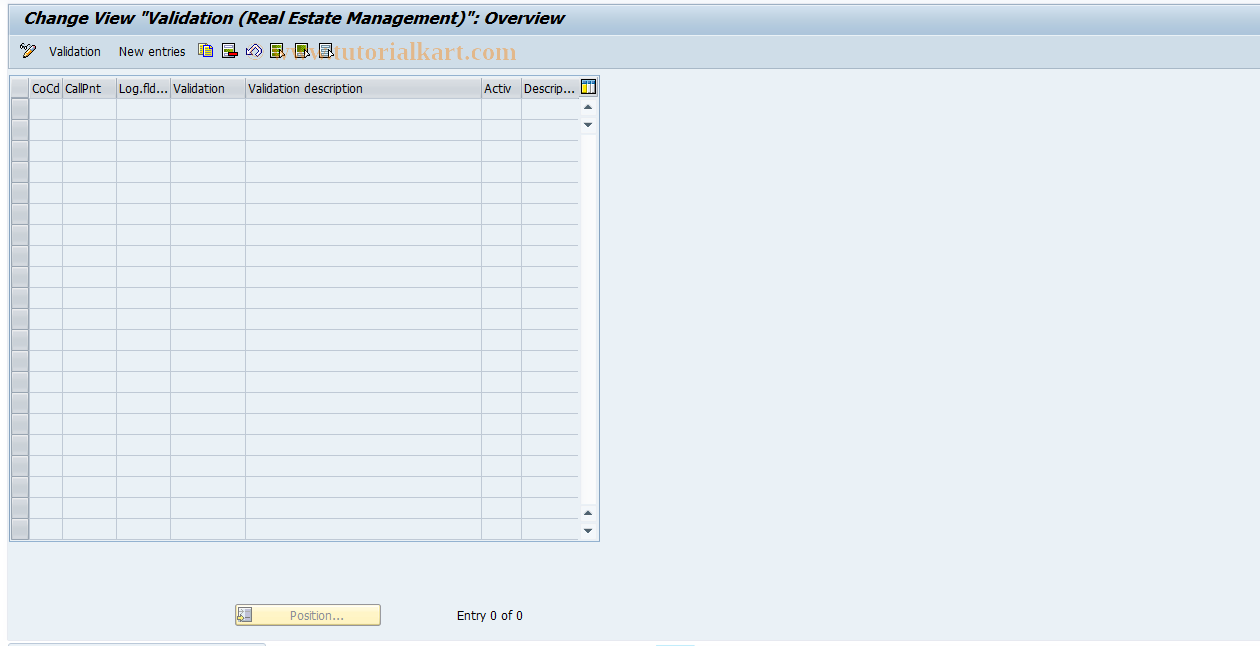Click the Position... button

(x=308, y=615)
